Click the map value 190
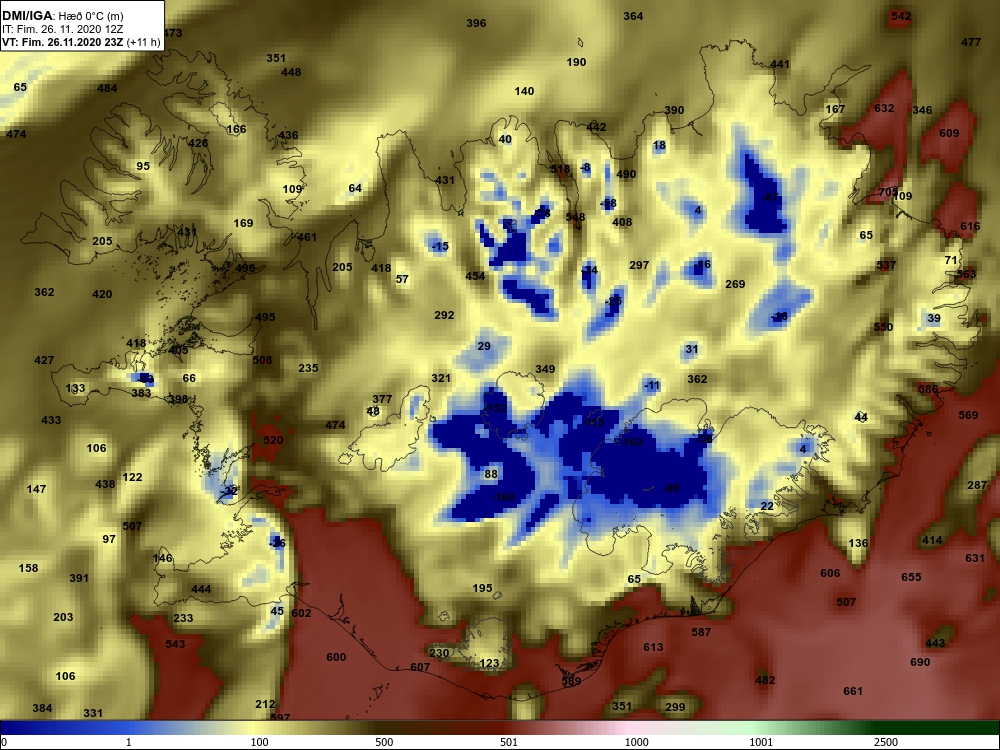Screen dimensions: 1000x750 point(576,62)
